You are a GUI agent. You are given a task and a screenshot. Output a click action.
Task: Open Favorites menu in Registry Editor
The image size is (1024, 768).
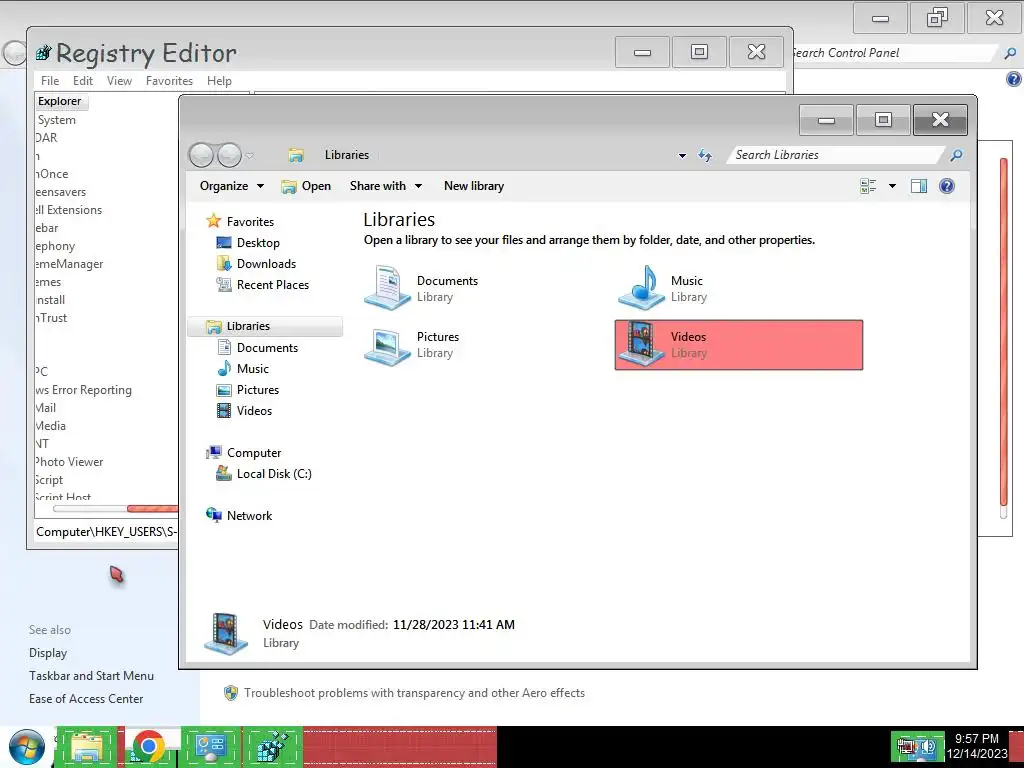click(x=169, y=80)
